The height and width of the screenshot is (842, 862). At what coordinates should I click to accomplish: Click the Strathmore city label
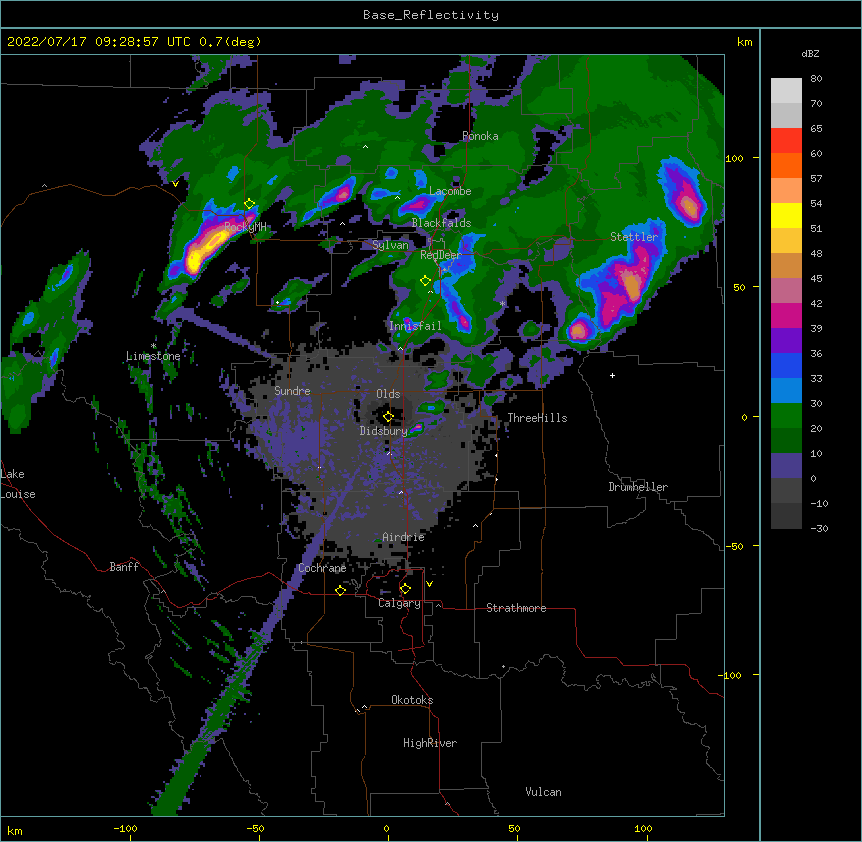(x=516, y=608)
